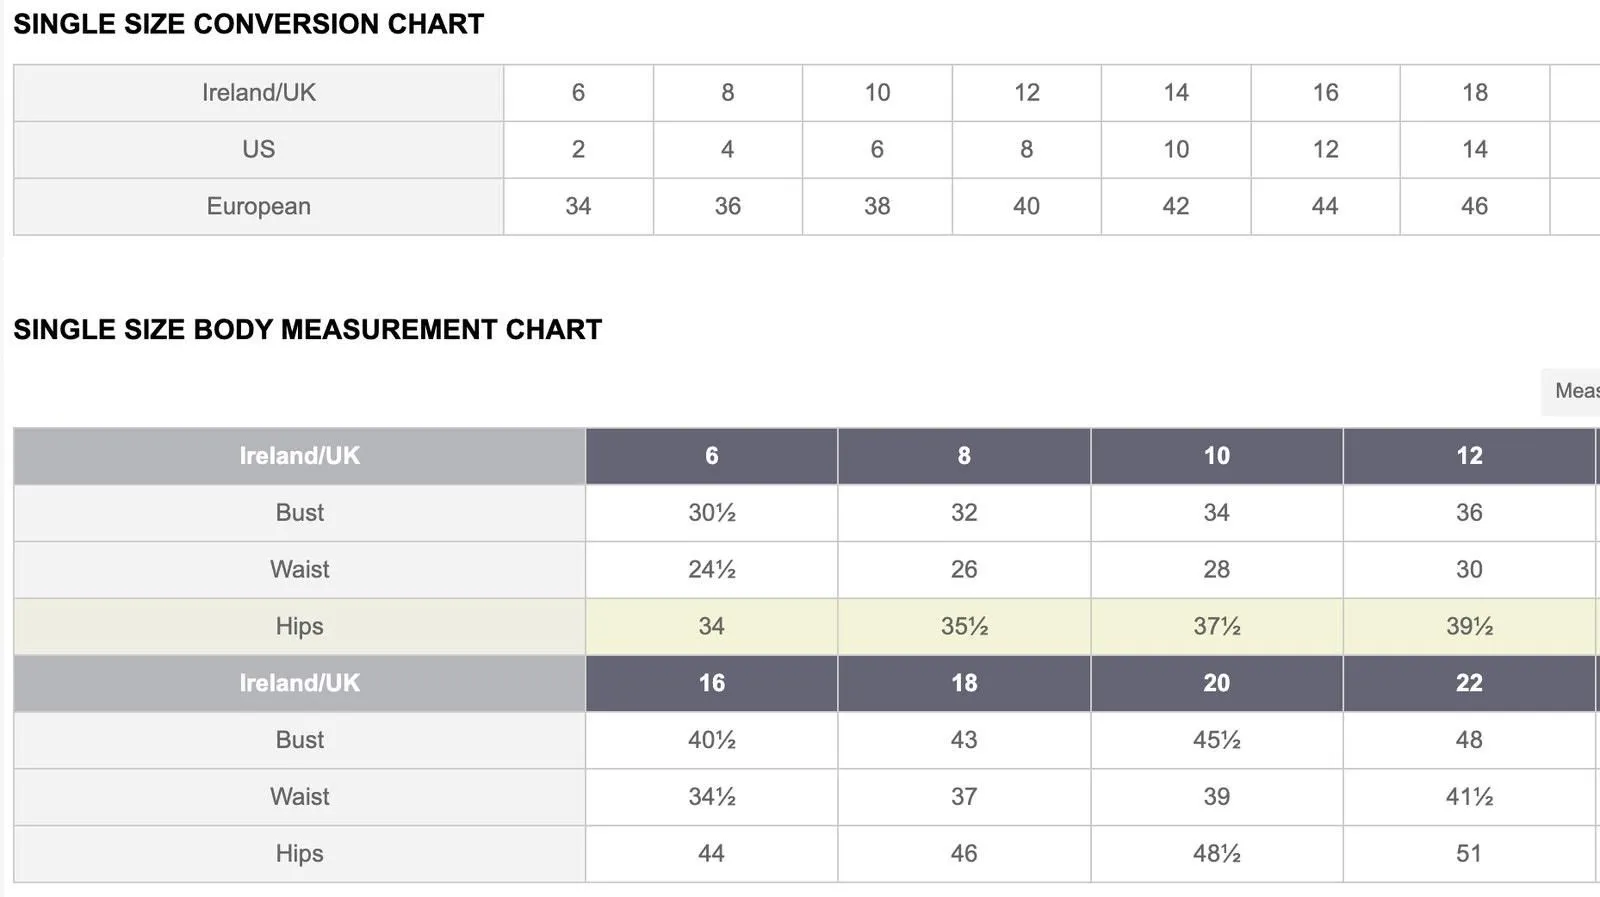Select the 41½ waist cell

1469,797
